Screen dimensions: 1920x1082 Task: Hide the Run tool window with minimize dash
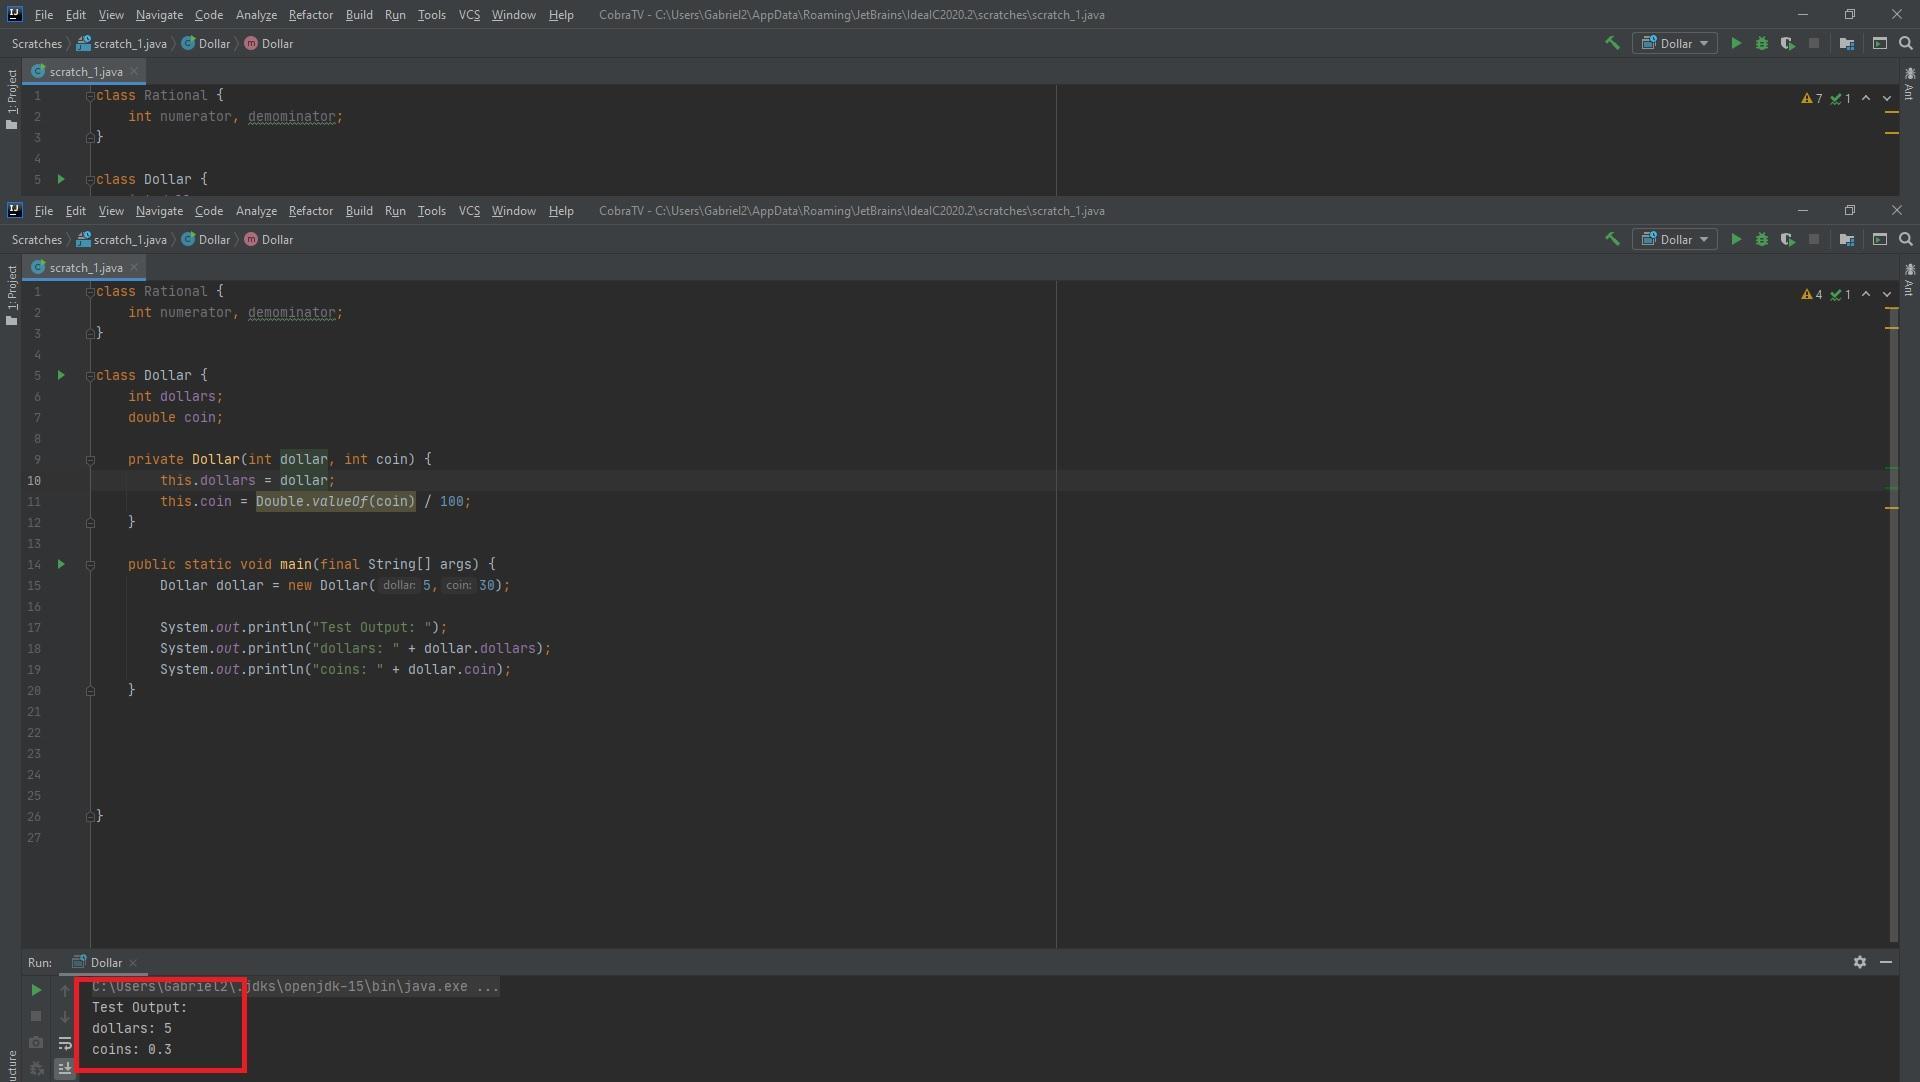tap(1886, 962)
